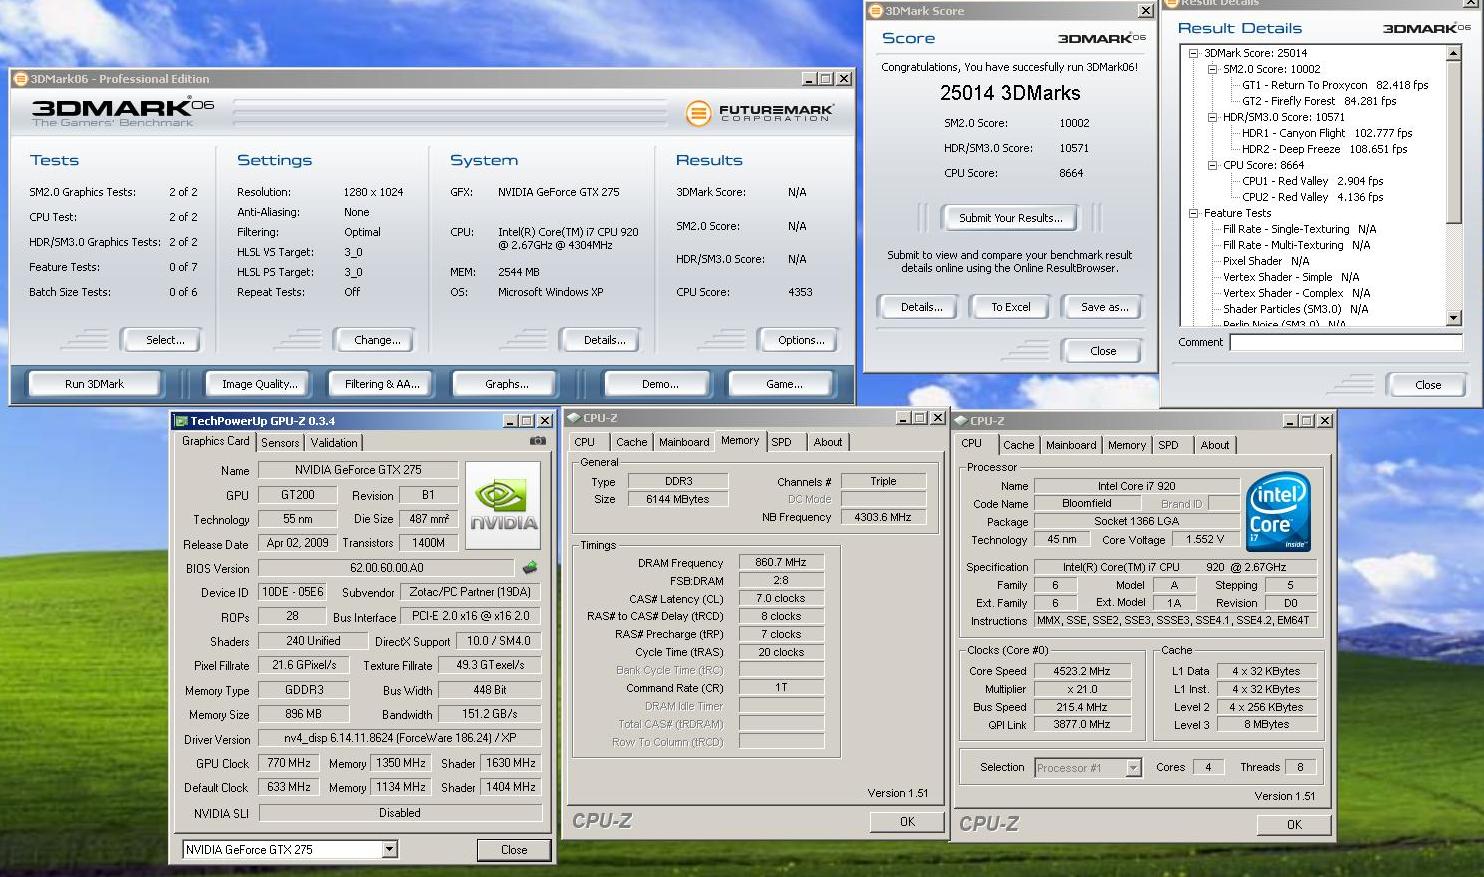Click the Run 3DMark button
The image size is (1484, 877).
click(x=95, y=384)
